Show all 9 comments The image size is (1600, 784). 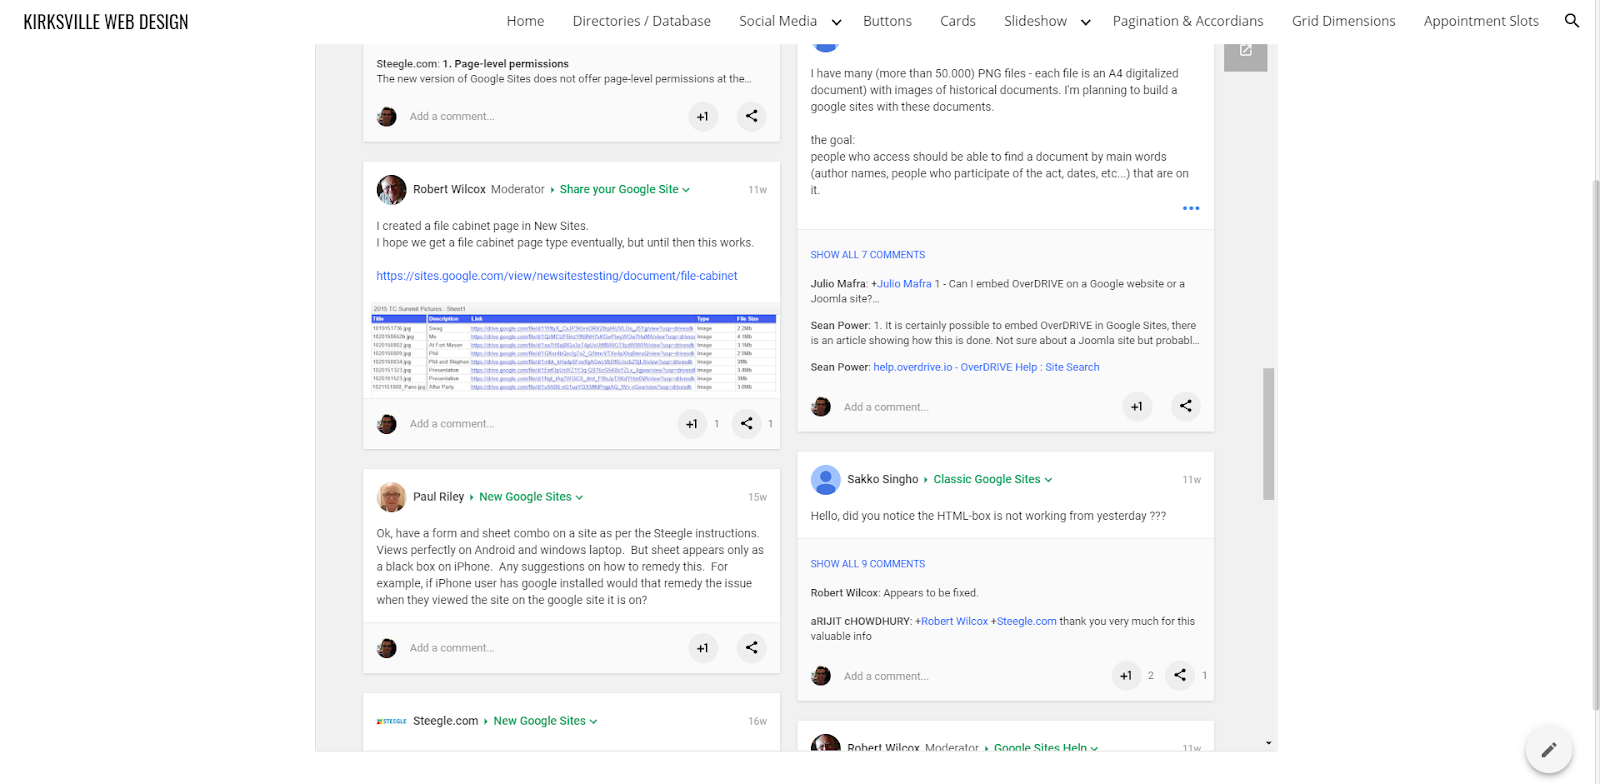point(868,564)
